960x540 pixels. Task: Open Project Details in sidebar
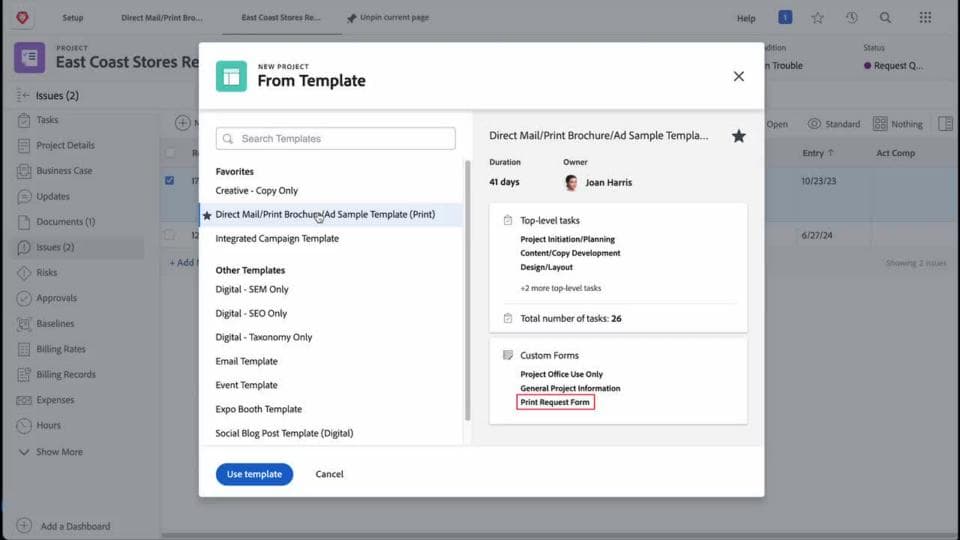click(x=66, y=146)
